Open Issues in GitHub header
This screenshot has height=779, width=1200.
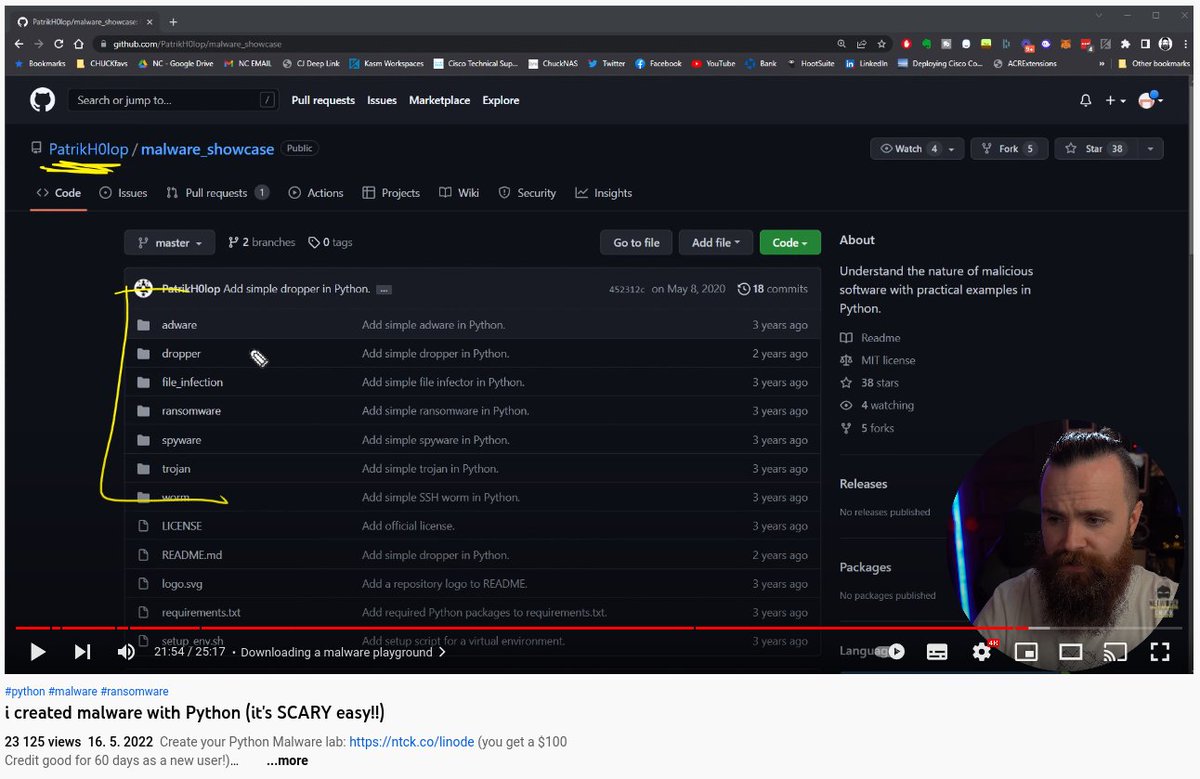pos(382,100)
